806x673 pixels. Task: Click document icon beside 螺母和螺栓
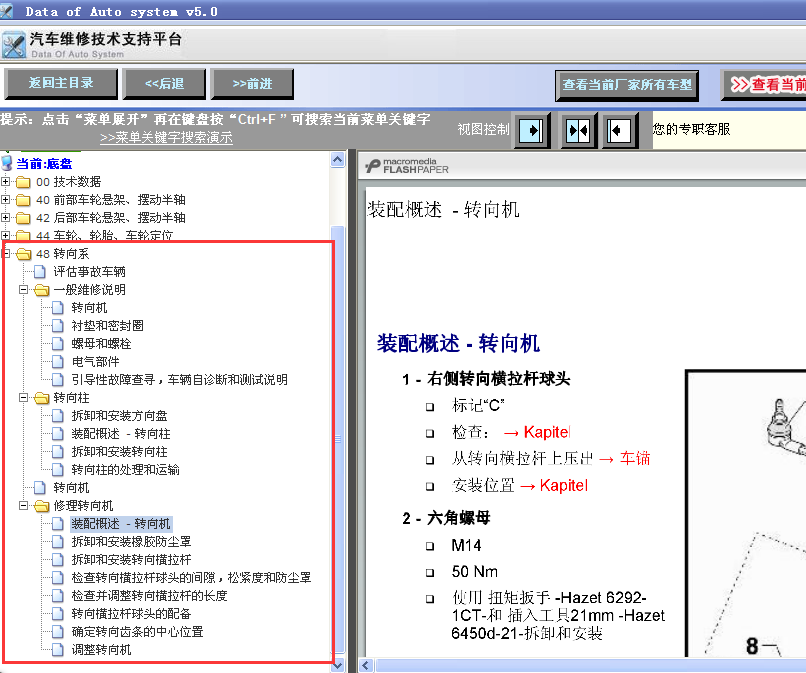coord(58,343)
